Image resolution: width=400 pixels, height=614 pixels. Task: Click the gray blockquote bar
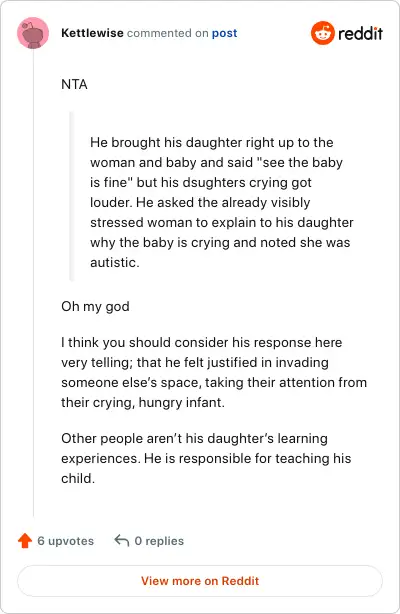tap(72, 196)
